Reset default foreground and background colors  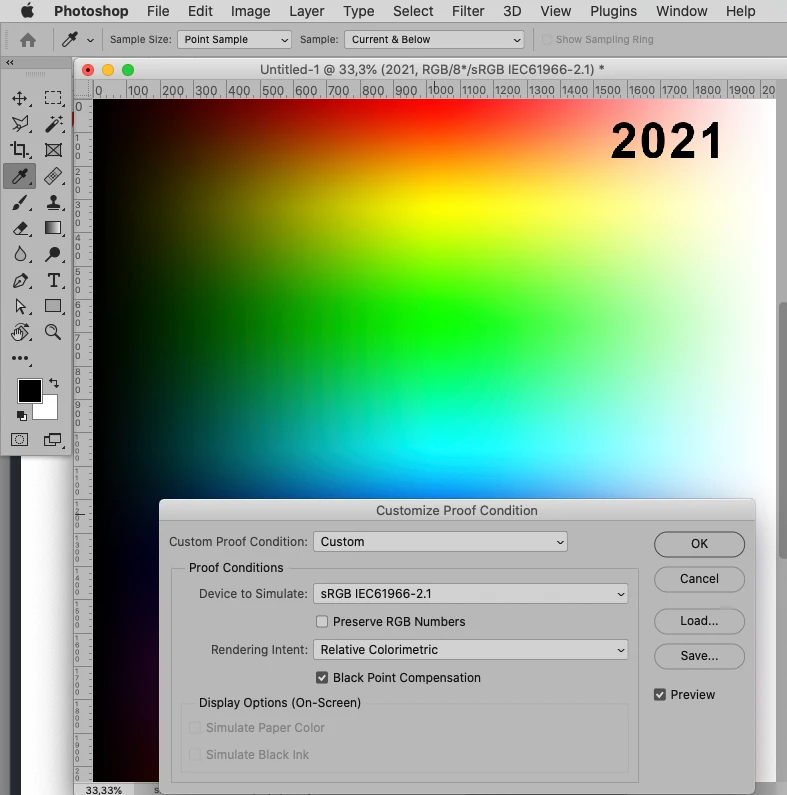tap(21, 416)
